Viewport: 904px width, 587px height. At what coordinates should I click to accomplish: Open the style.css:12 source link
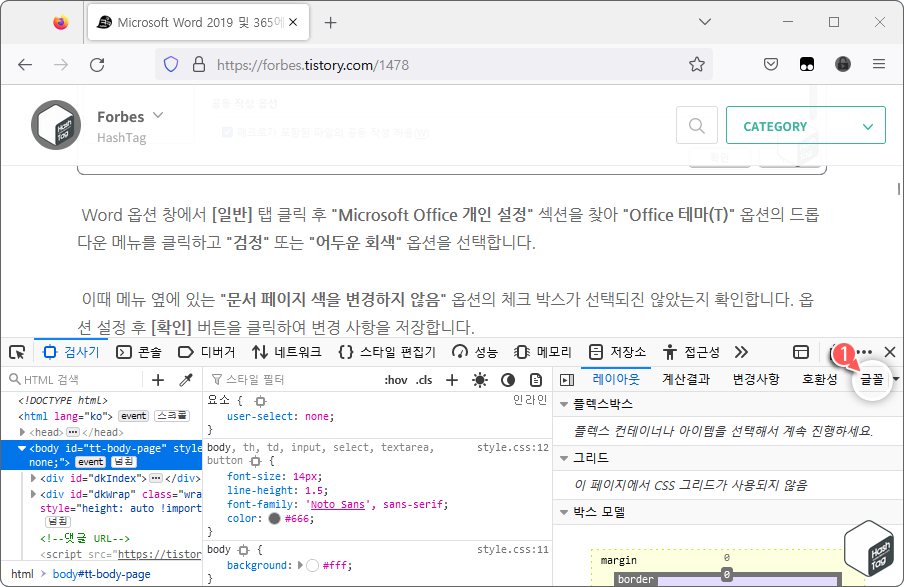513,447
